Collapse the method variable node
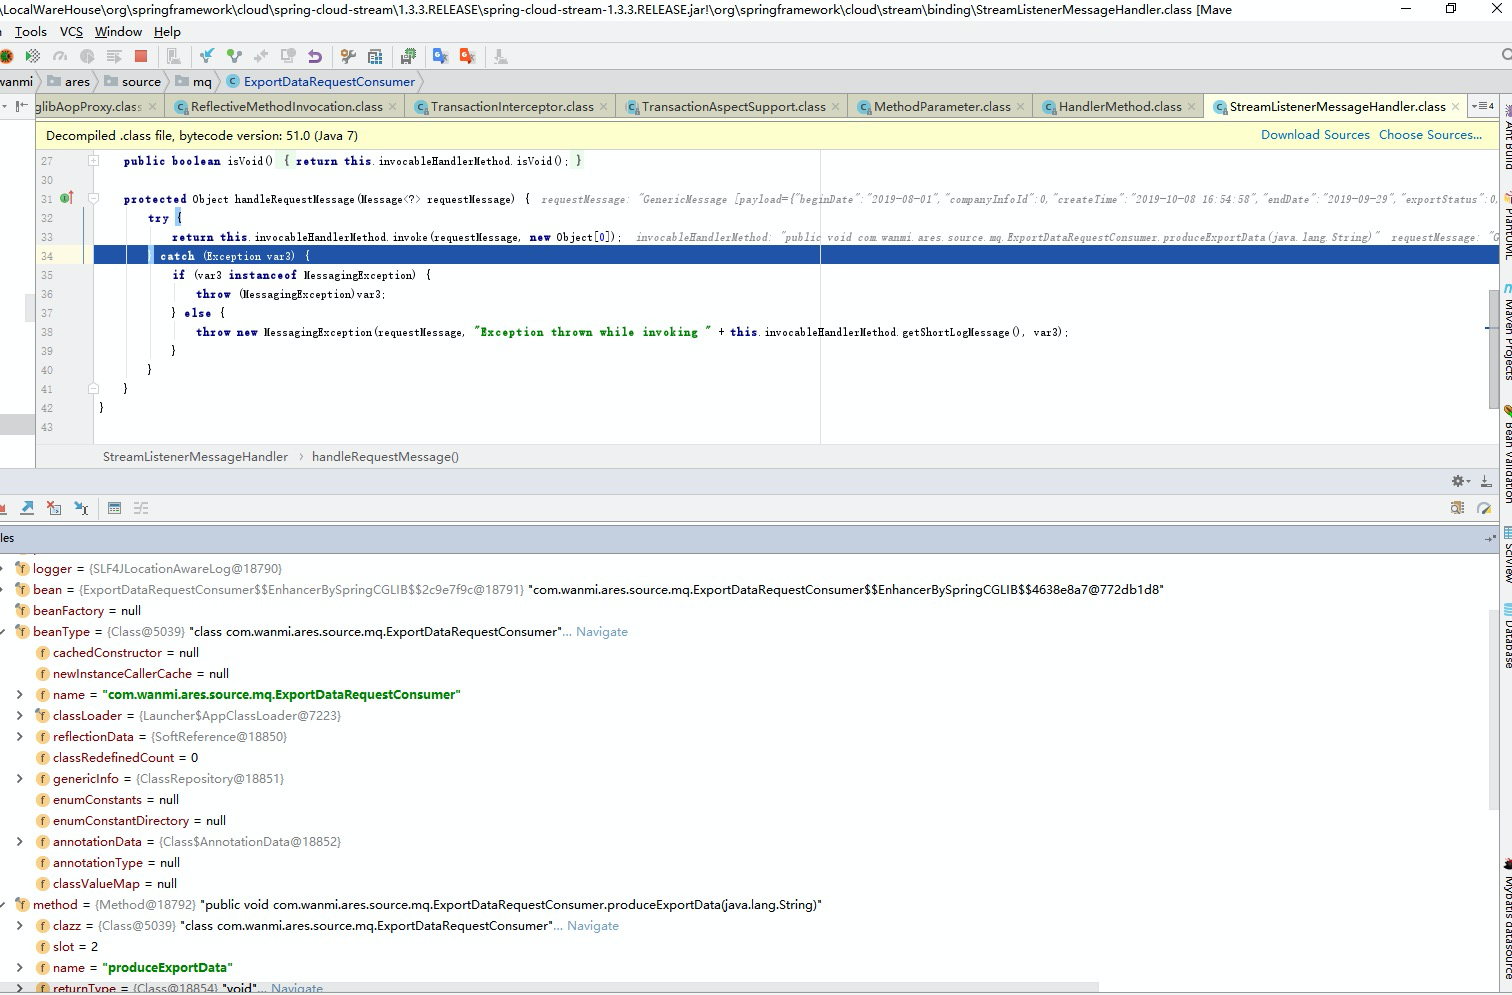 [x=2, y=905]
